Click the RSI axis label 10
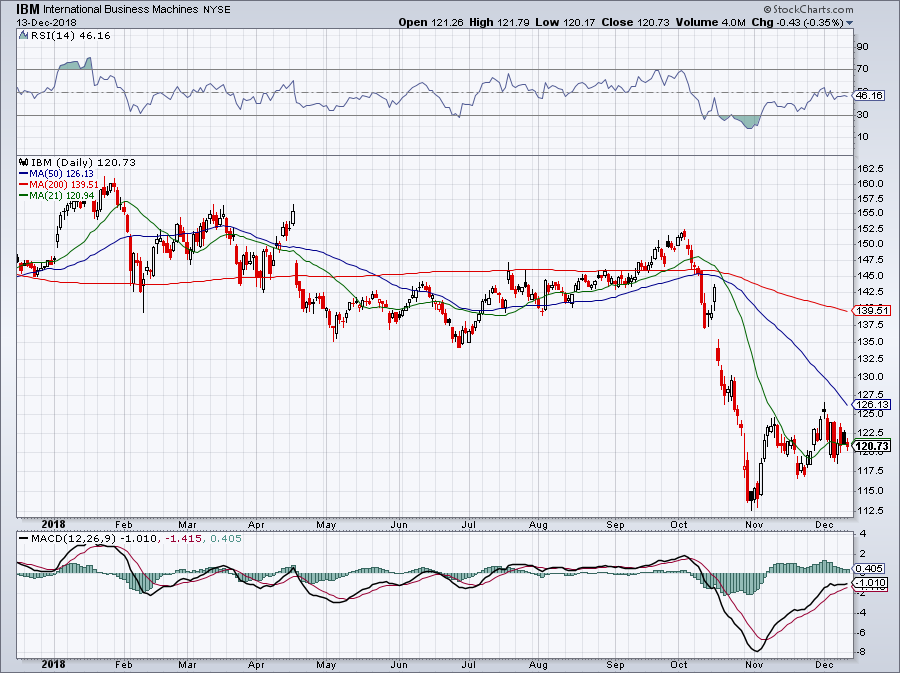The image size is (900, 673). (x=862, y=137)
